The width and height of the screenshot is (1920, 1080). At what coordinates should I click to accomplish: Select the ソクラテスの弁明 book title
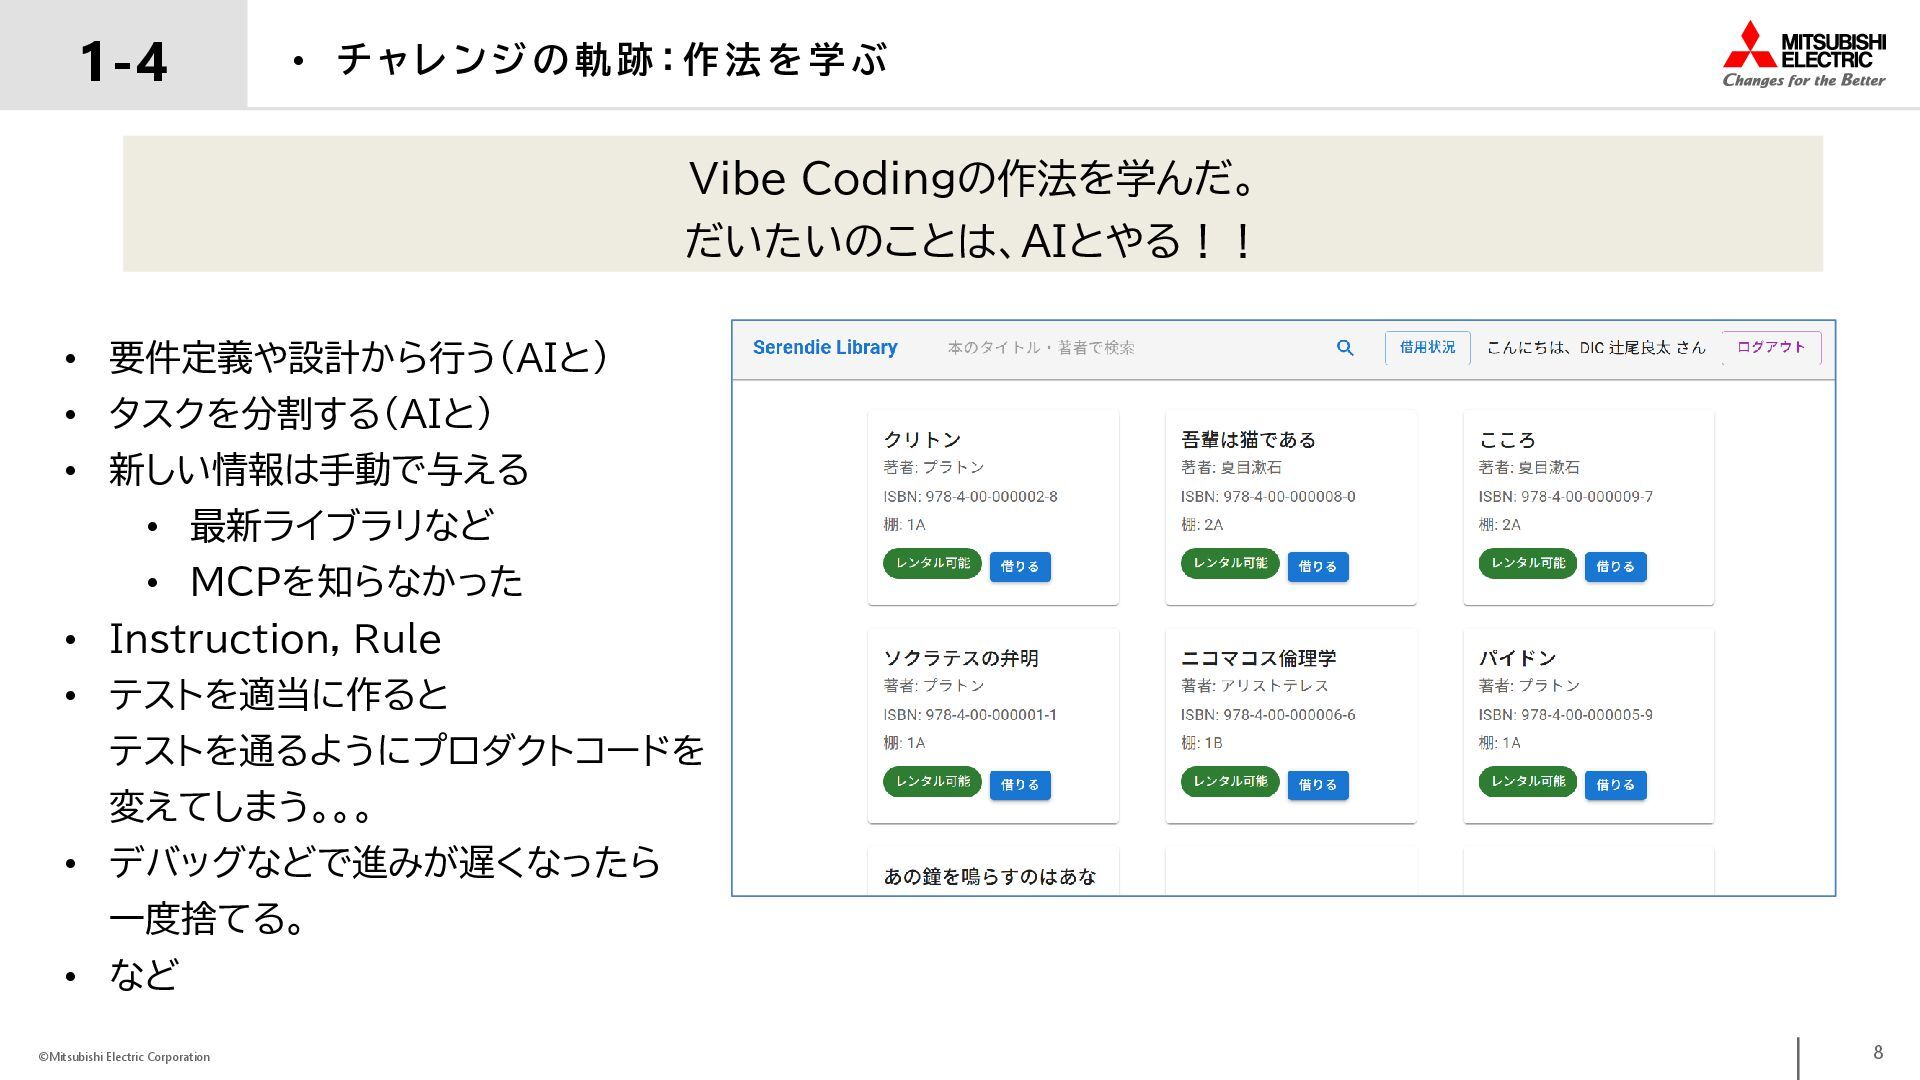tap(961, 658)
